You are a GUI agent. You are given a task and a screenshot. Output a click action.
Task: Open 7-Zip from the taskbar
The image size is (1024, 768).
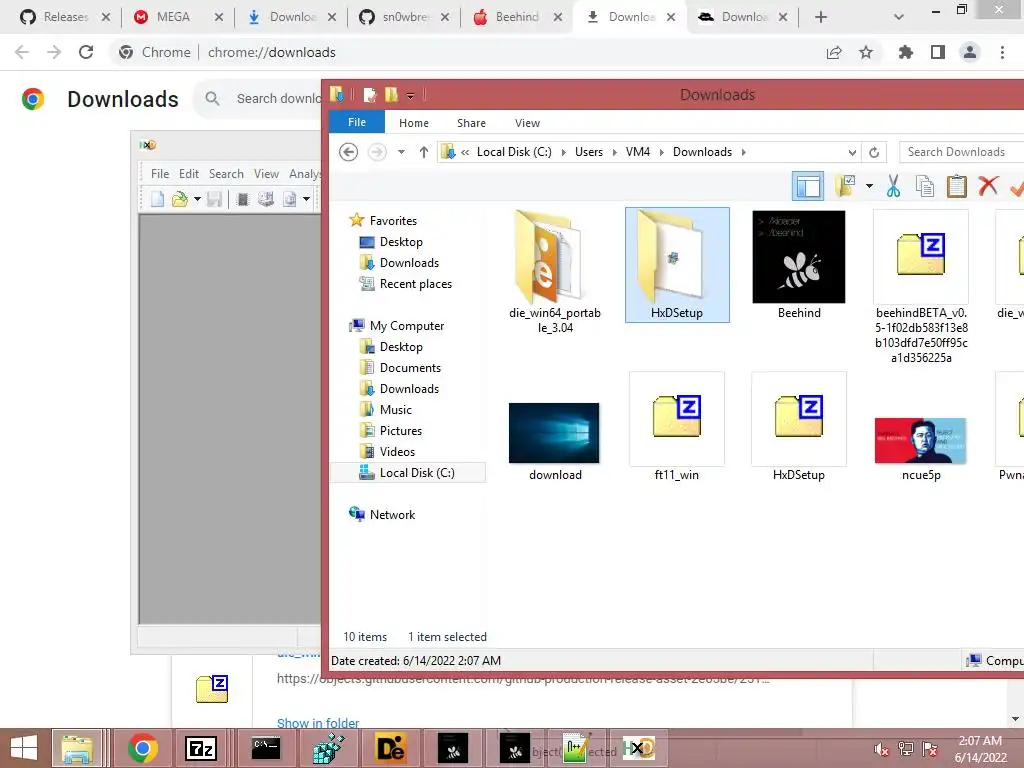coord(200,748)
